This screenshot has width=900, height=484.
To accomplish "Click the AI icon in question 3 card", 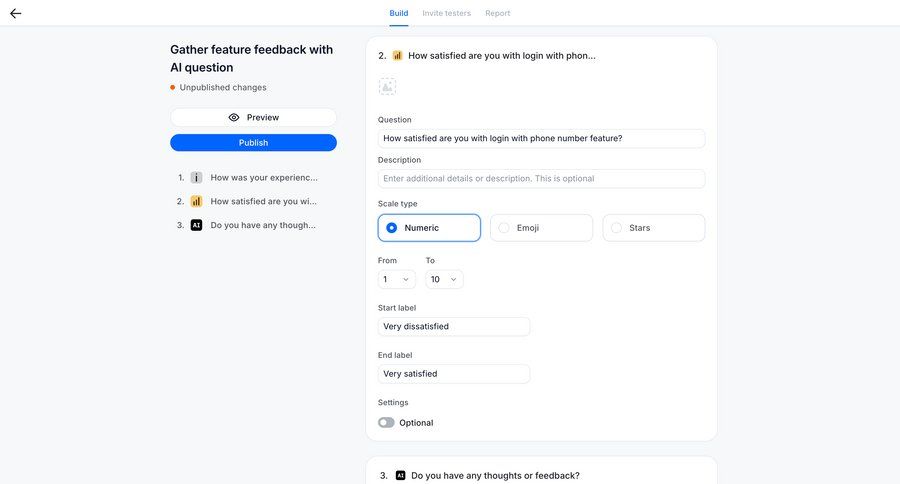I will click(400, 476).
